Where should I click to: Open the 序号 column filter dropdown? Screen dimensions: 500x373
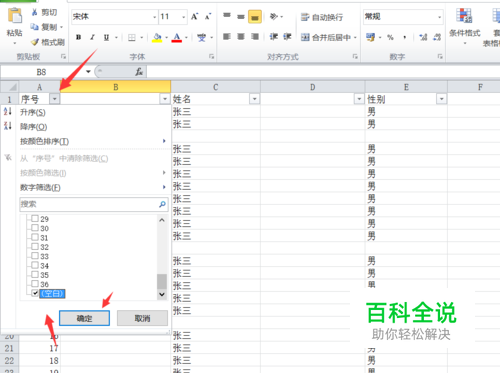tap(54, 99)
